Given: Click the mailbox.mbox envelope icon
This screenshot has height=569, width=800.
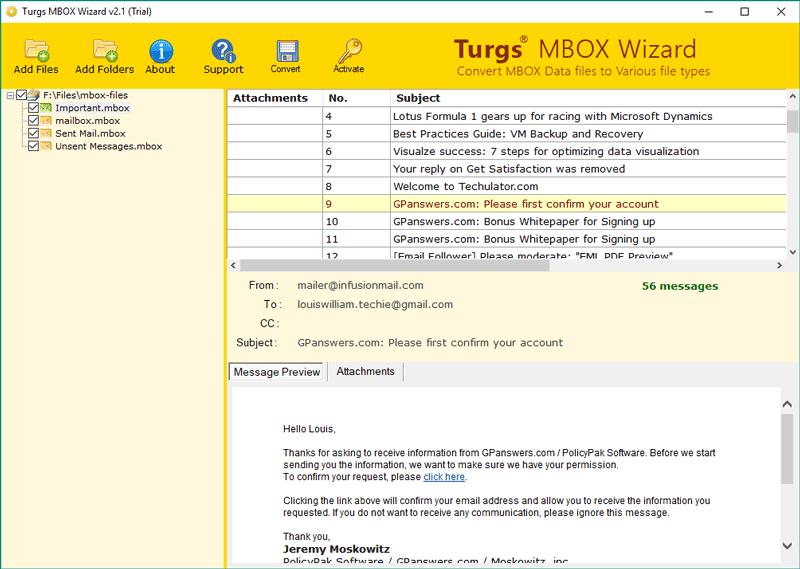Looking at the screenshot, I should tap(46, 120).
